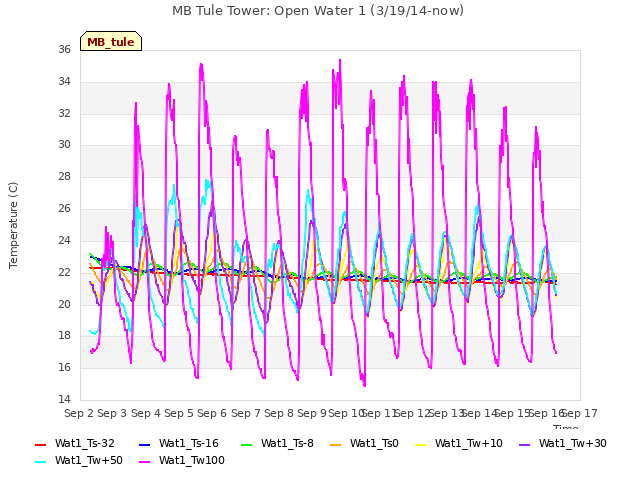640x480 pixels.
Task: Click the yellow Wat1_Tw+10 legend swatch
Action: 420,444
